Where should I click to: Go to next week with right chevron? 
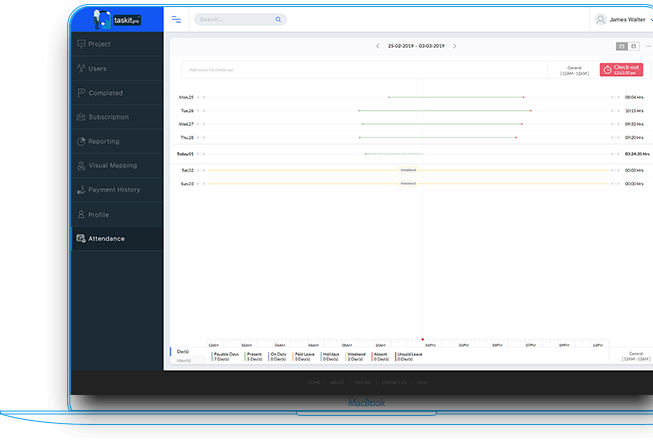(454, 46)
